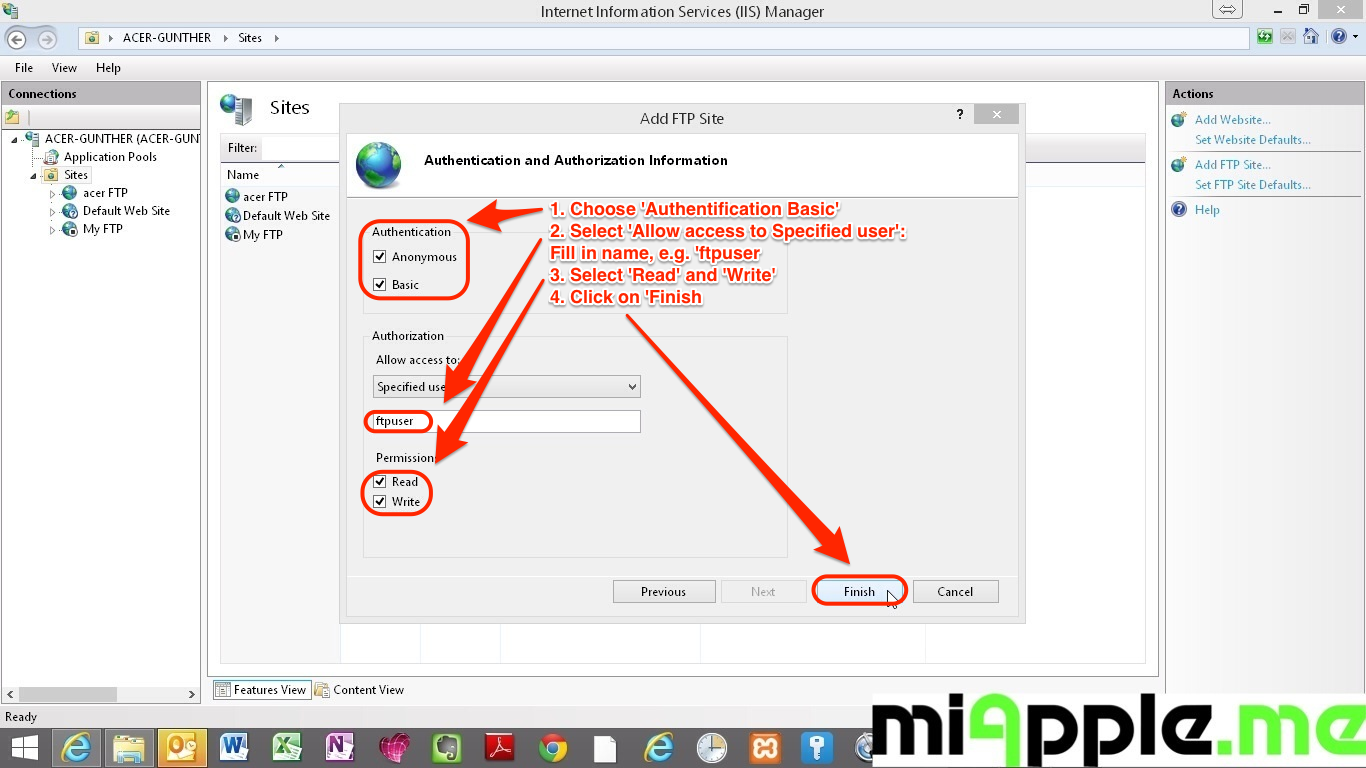
Task: Click the Finish button
Action: click(859, 592)
